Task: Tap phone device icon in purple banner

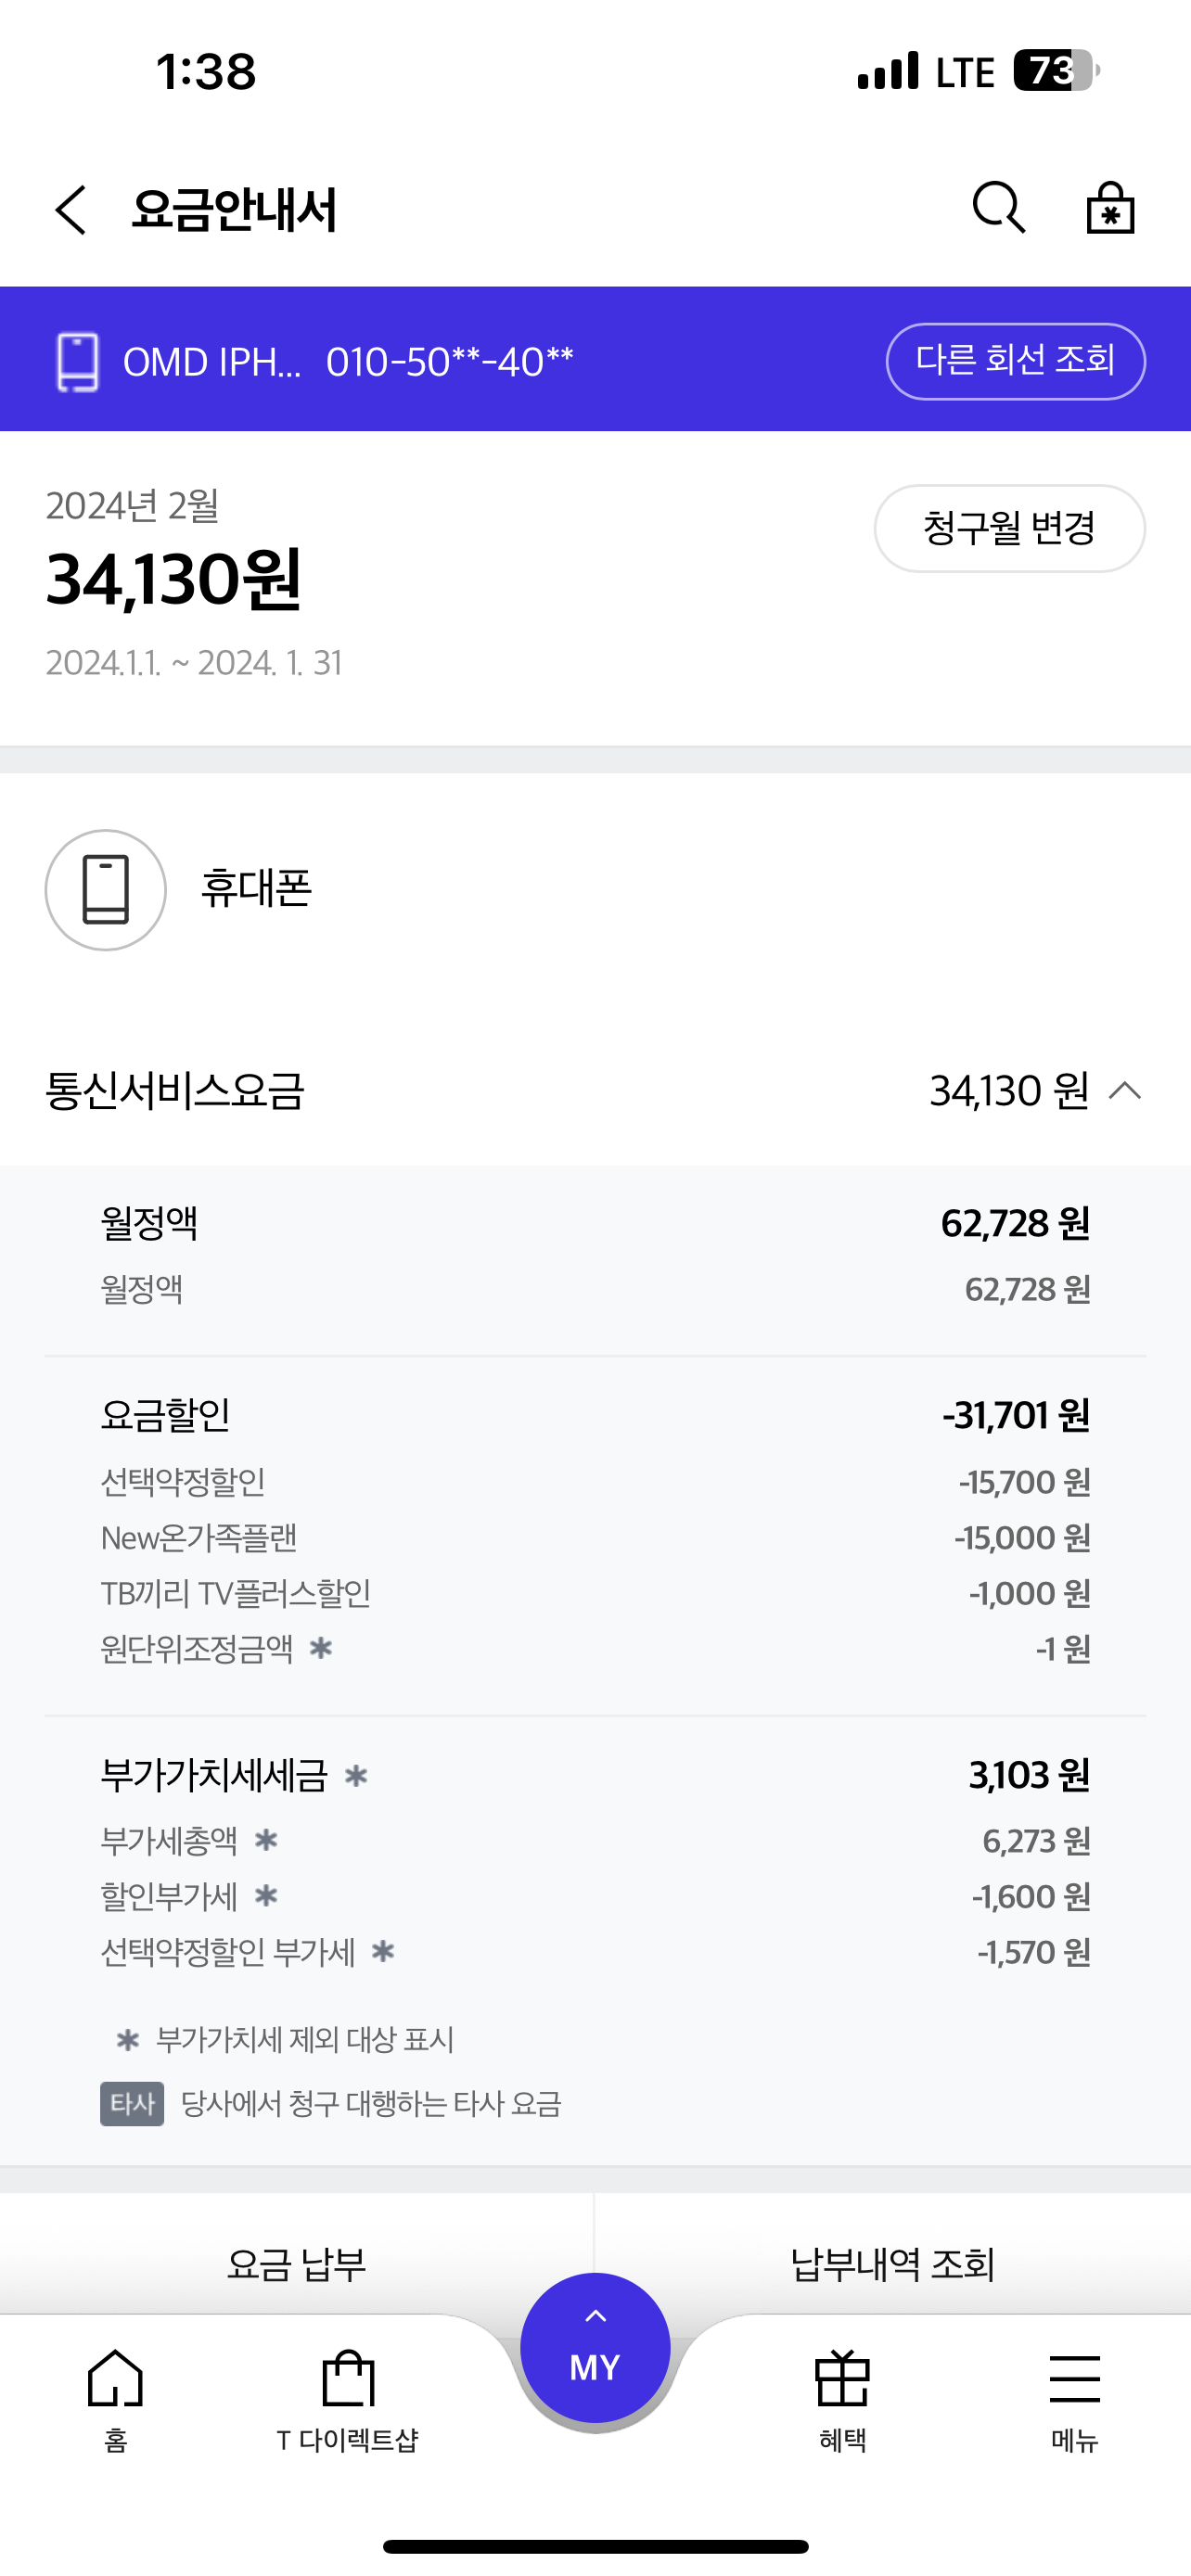Action: 78,361
